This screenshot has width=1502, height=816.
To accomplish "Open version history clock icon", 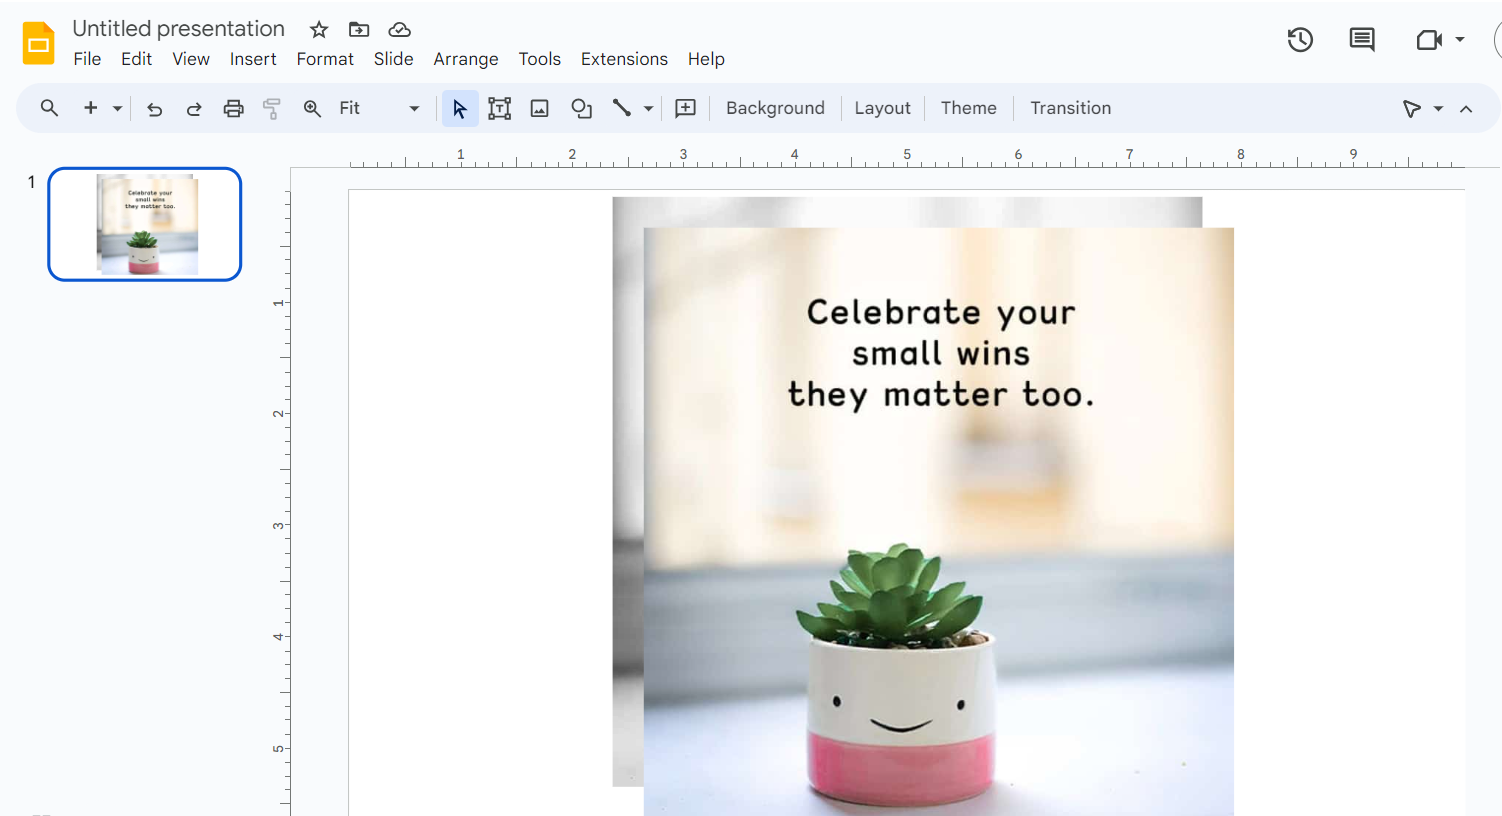I will tap(1300, 40).
